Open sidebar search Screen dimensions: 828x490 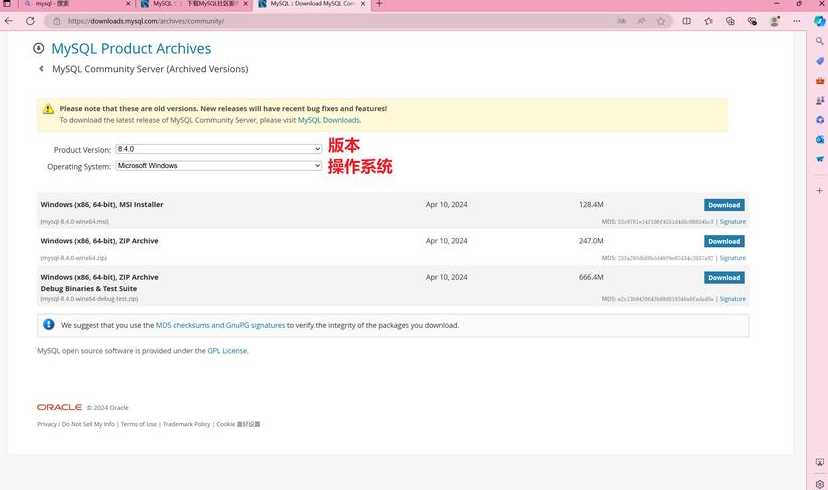click(x=820, y=41)
